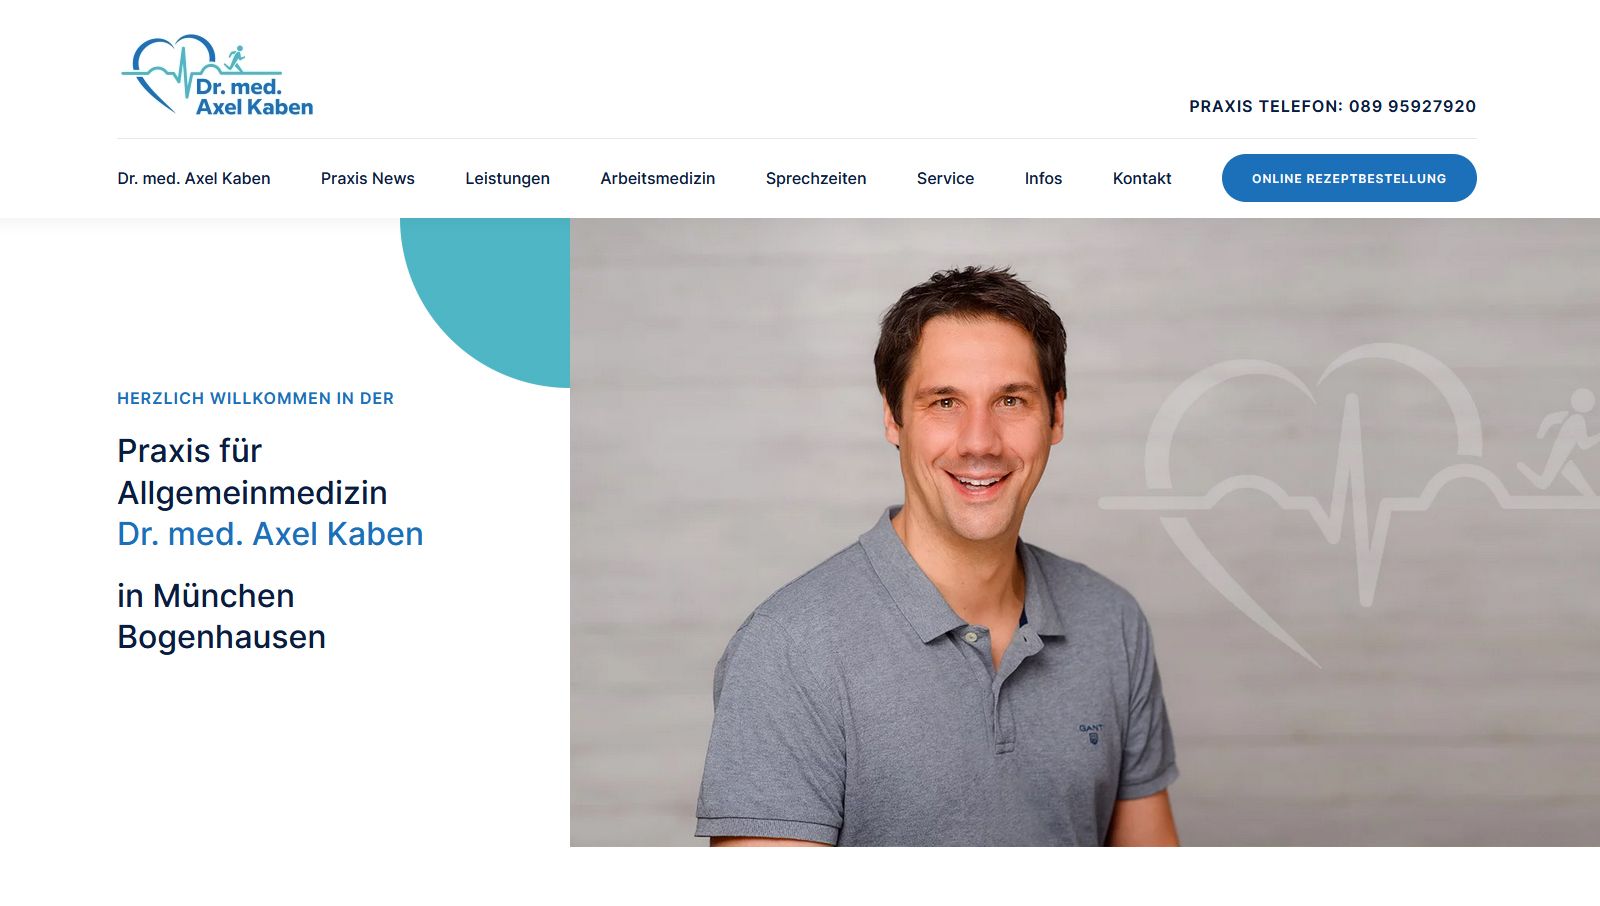Image resolution: width=1600 pixels, height=906 pixels.
Task: Open Sprechzeiten in the navigation
Action: coord(816,178)
